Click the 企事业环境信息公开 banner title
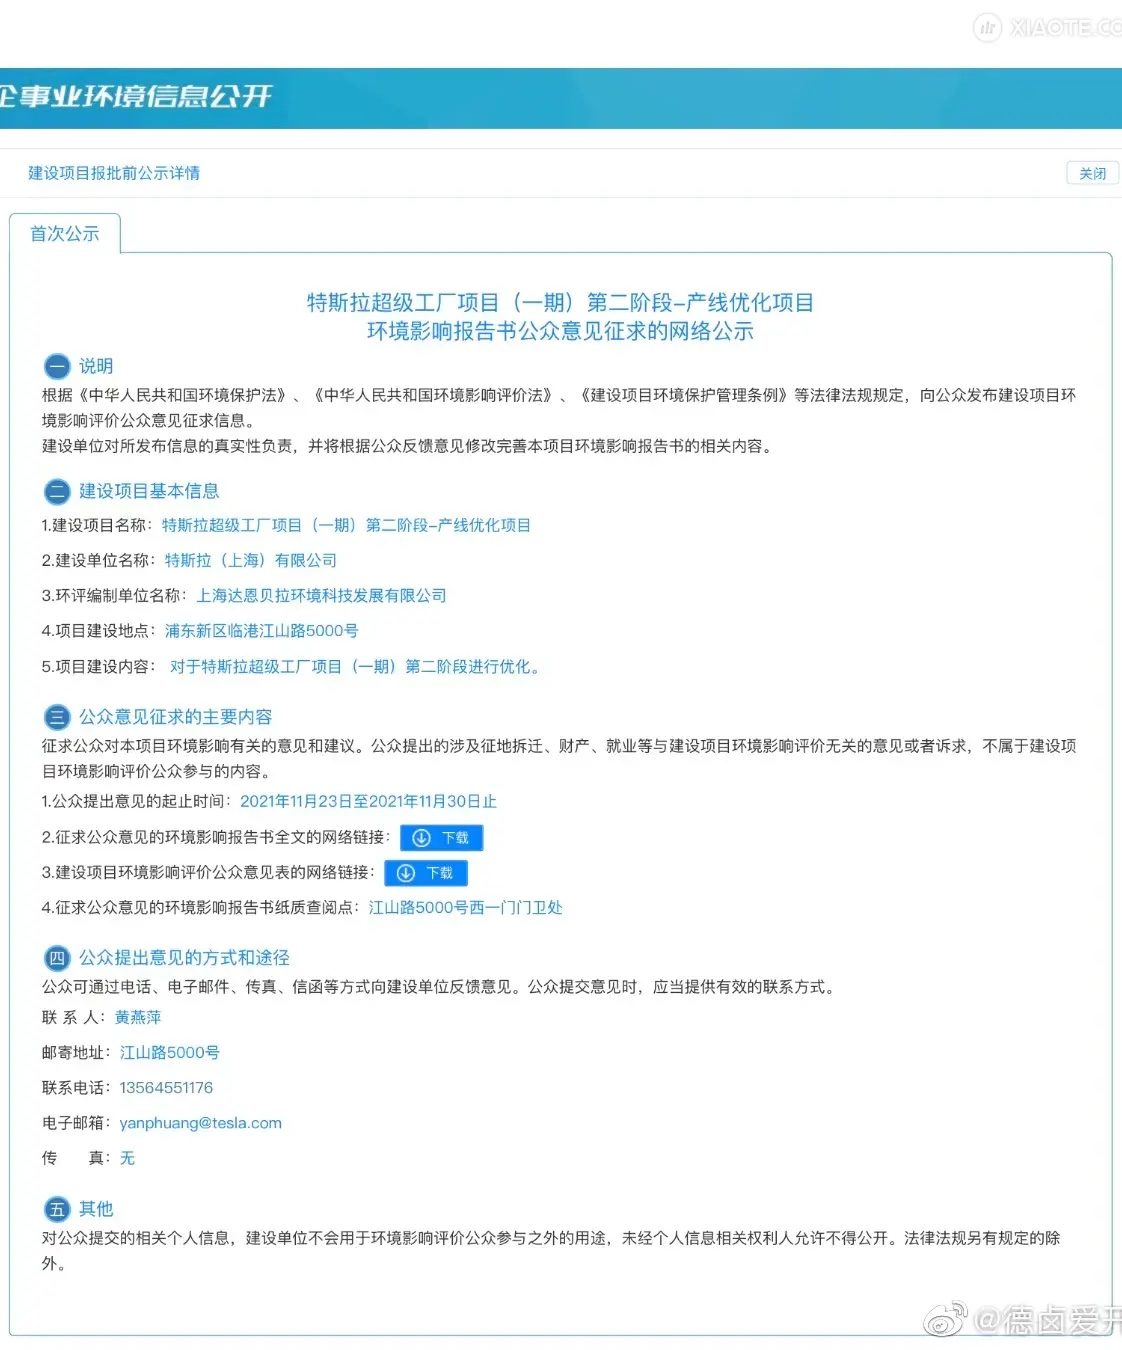1122x1350 pixels. coord(136,96)
